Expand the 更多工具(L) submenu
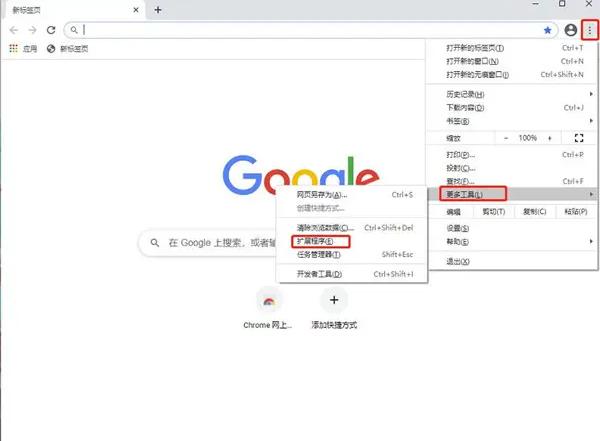Image resolution: width=600 pixels, height=441 pixels. coord(513,194)
